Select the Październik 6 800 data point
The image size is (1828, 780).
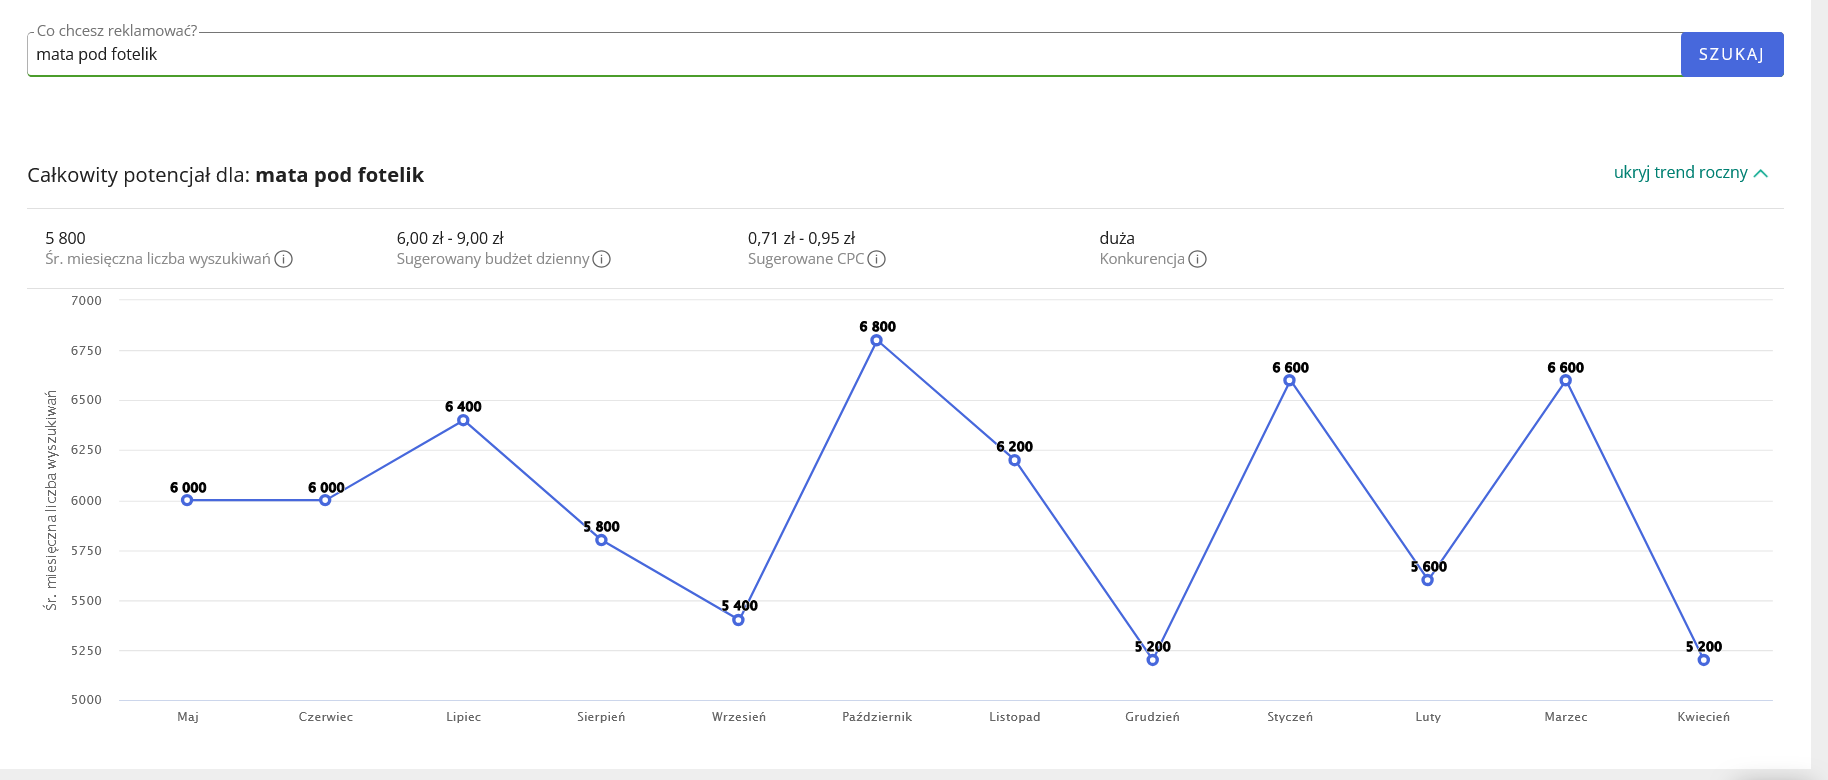[877, 341]
